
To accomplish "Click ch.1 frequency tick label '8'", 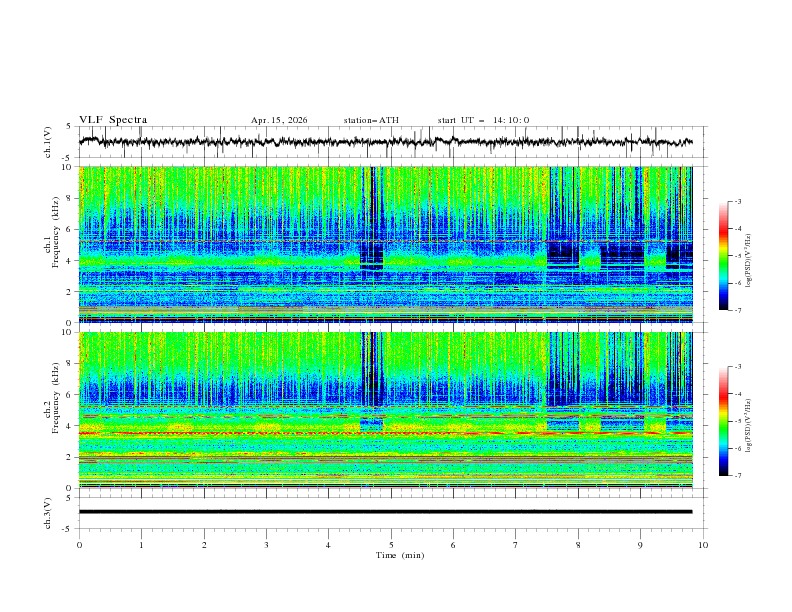I will click(70, 198).
